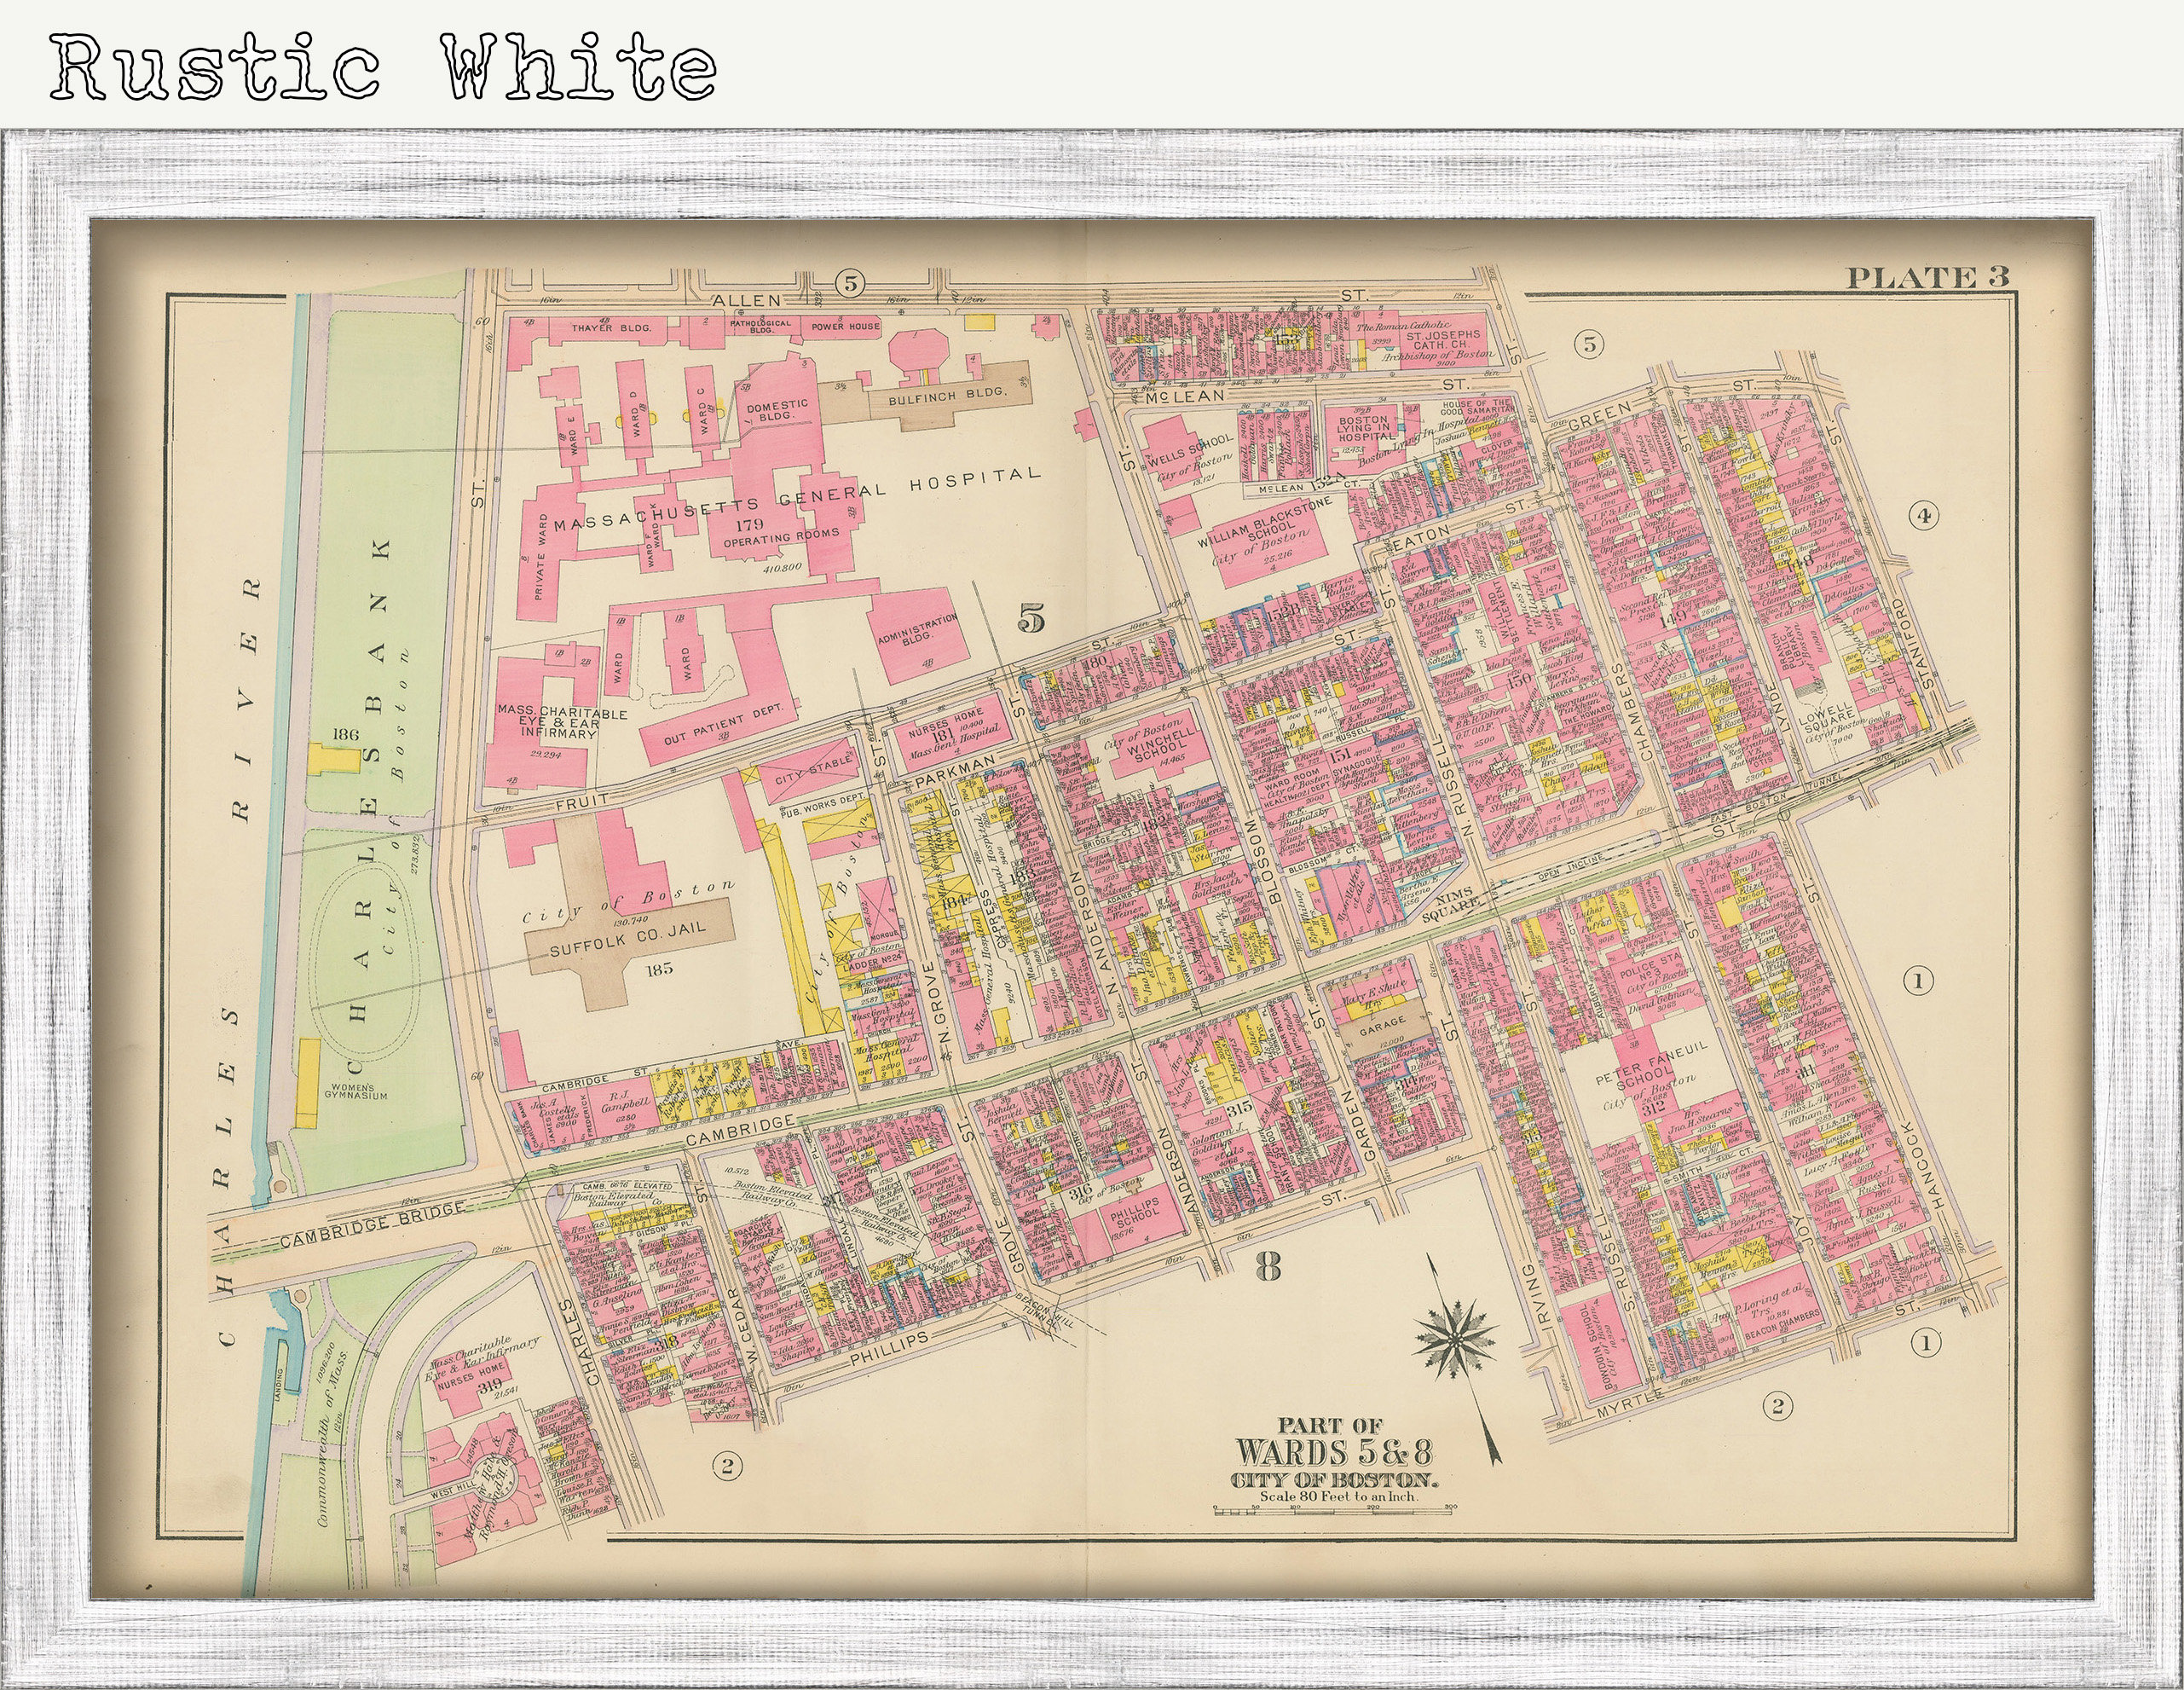2184x1690 pixels.
Task: Click the 'Rustic White' frame title
Action: [x=384, y=66]
